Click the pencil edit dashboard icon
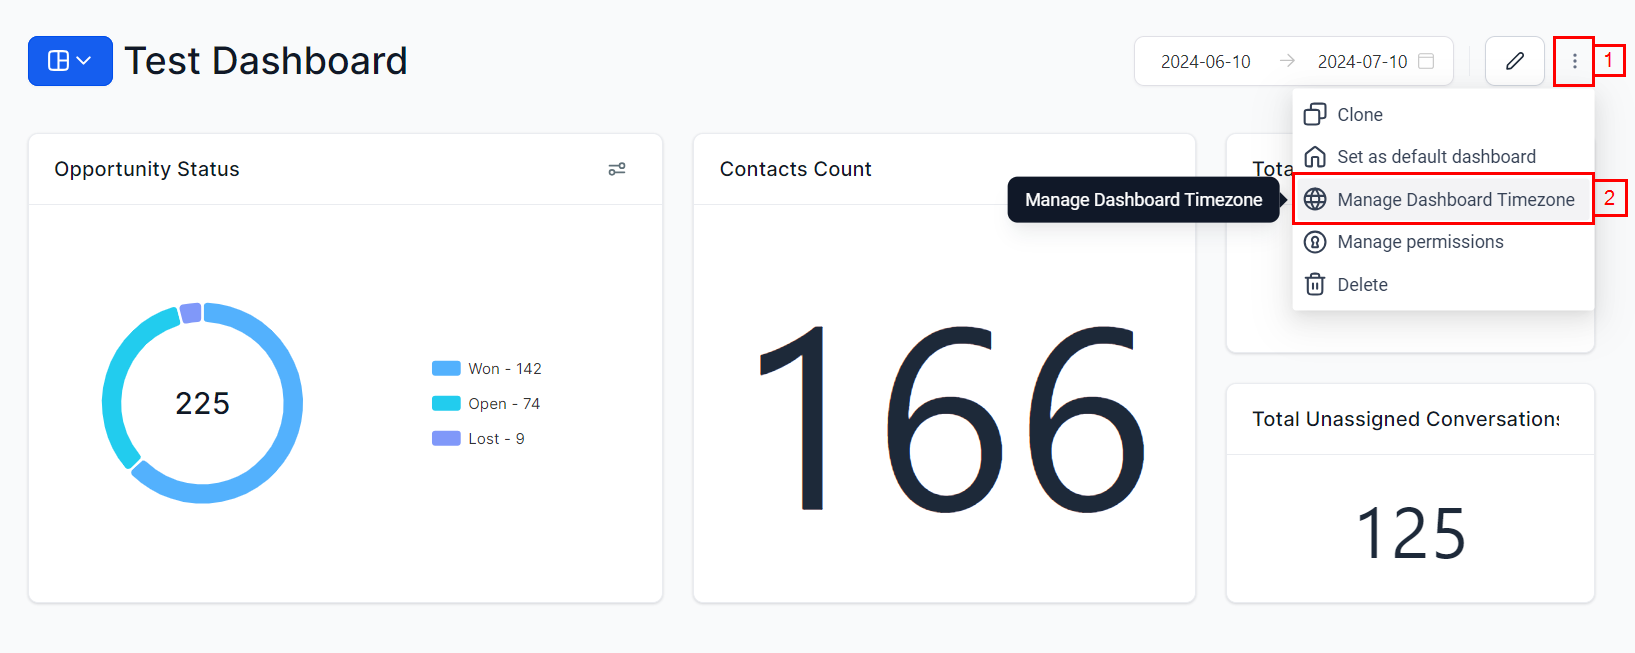The width and height of the screenshot is (1635, 653). pos(1515,61)
